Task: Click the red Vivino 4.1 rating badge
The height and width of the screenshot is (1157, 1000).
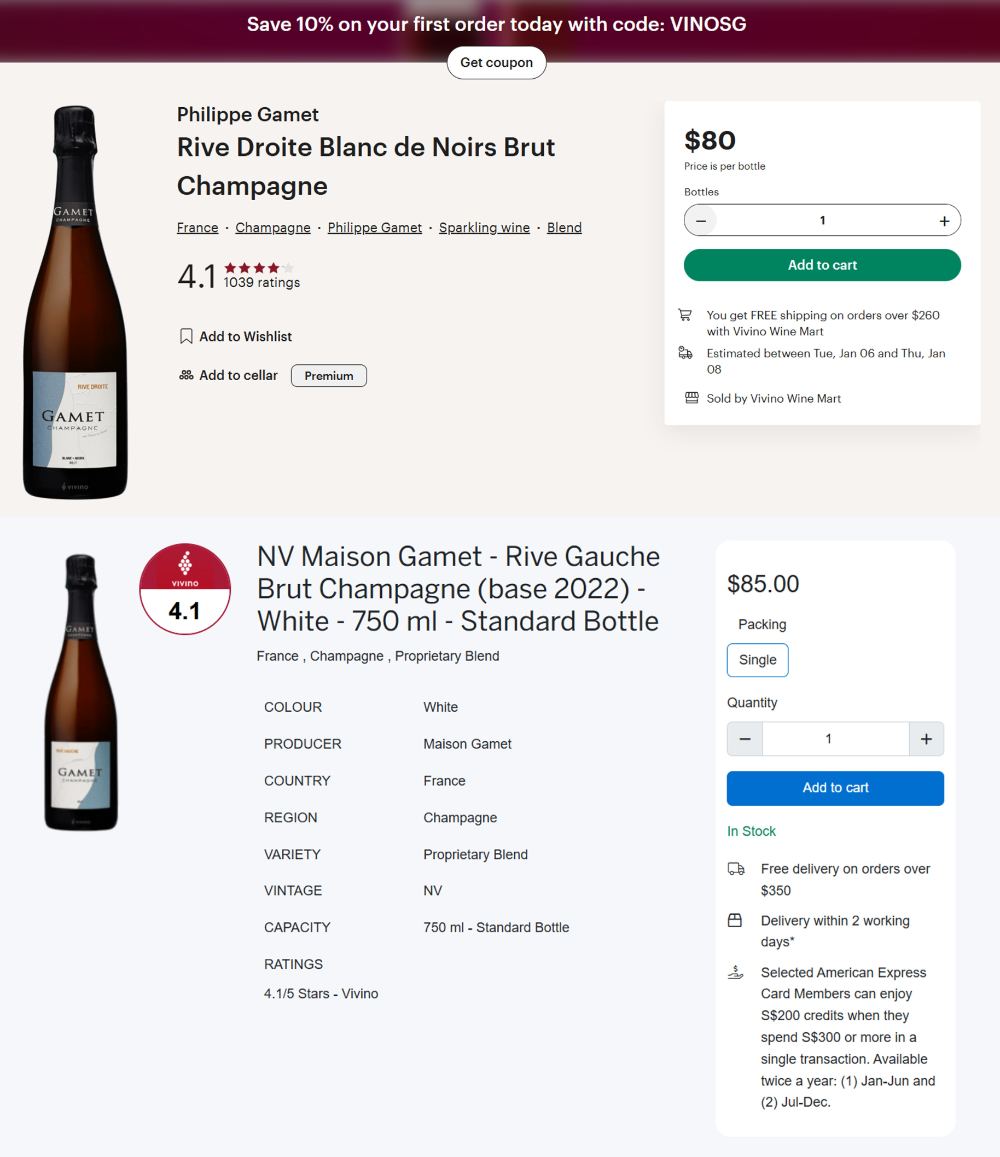Action: click(185, 589)
